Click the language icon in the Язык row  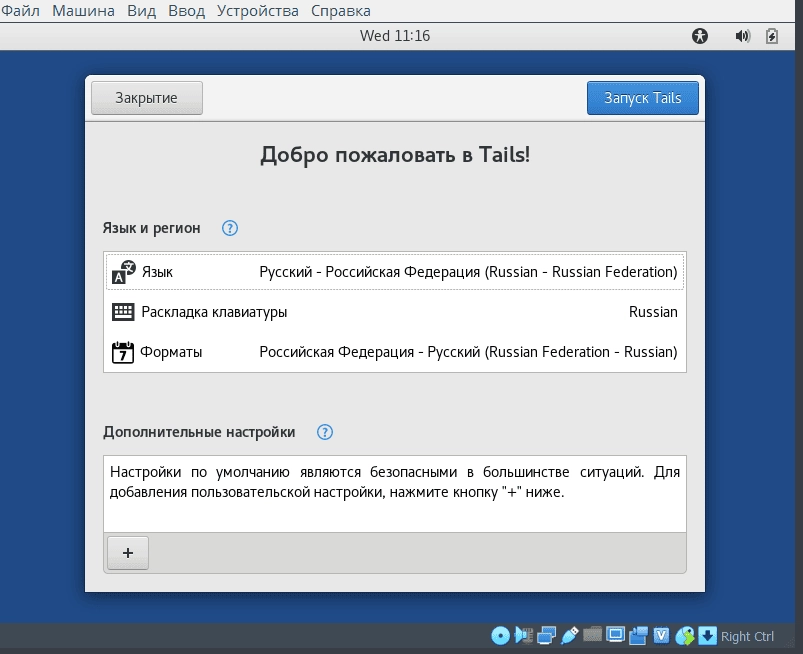click(123, 272)
